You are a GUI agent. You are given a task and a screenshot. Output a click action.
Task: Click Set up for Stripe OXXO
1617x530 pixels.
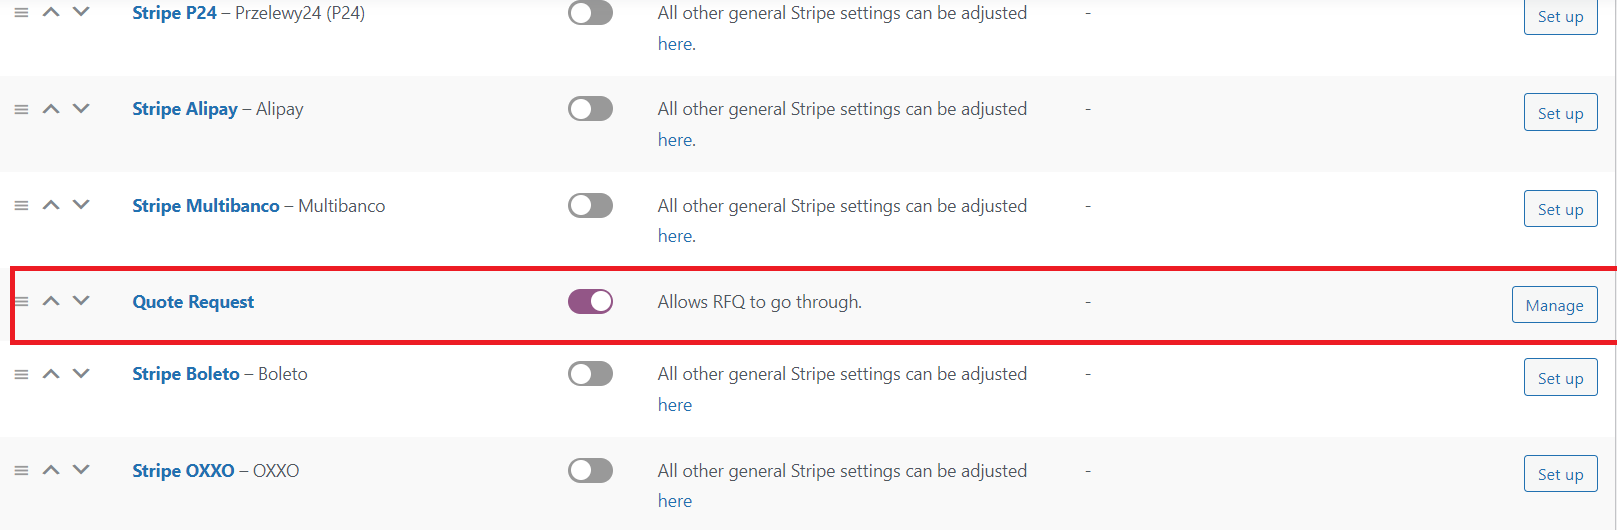[1560, 474]
